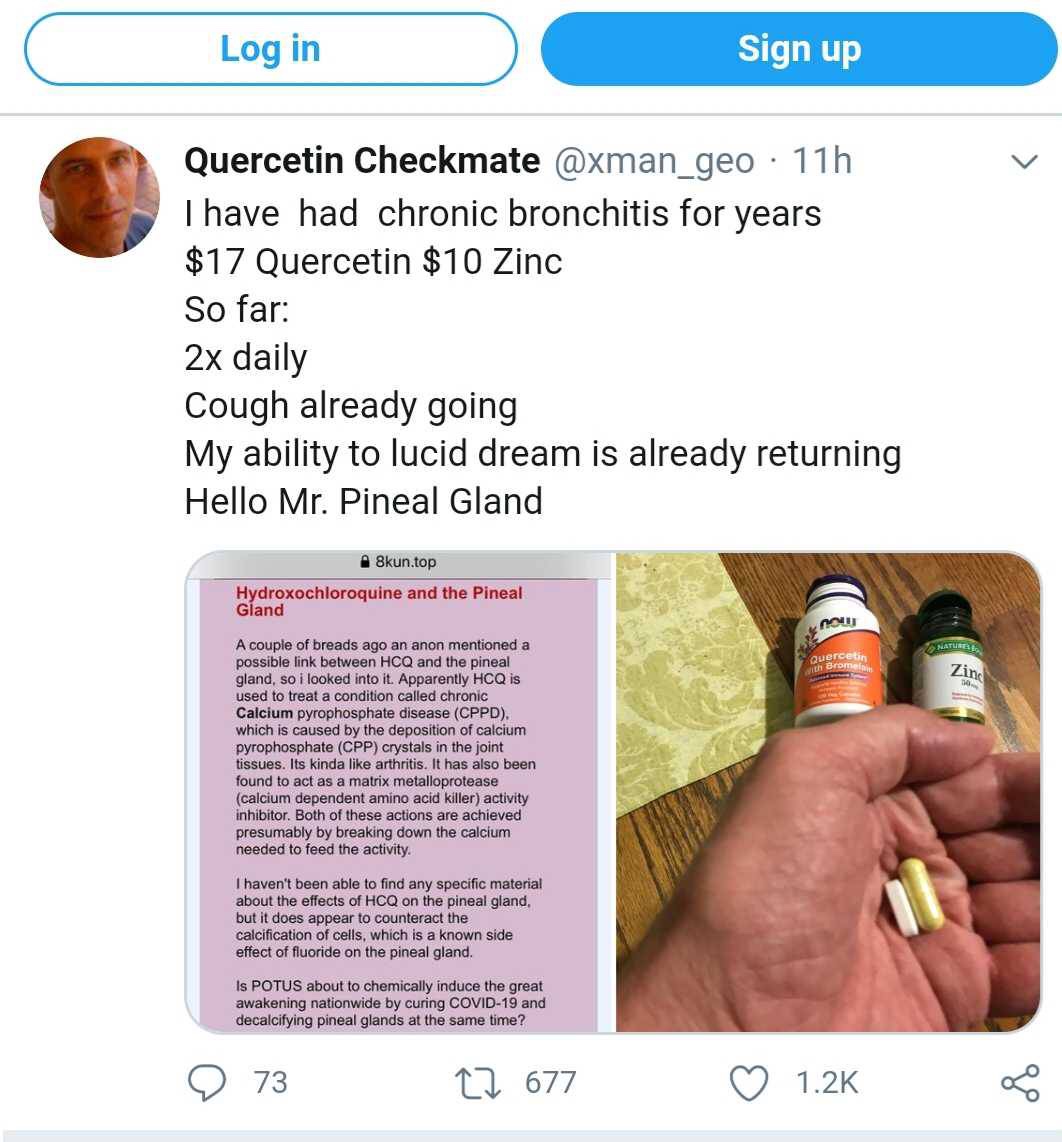Screen dimensions: 1062x1142
Task: Open the Quercetin Checkmate display name
Action: [362, 161]
